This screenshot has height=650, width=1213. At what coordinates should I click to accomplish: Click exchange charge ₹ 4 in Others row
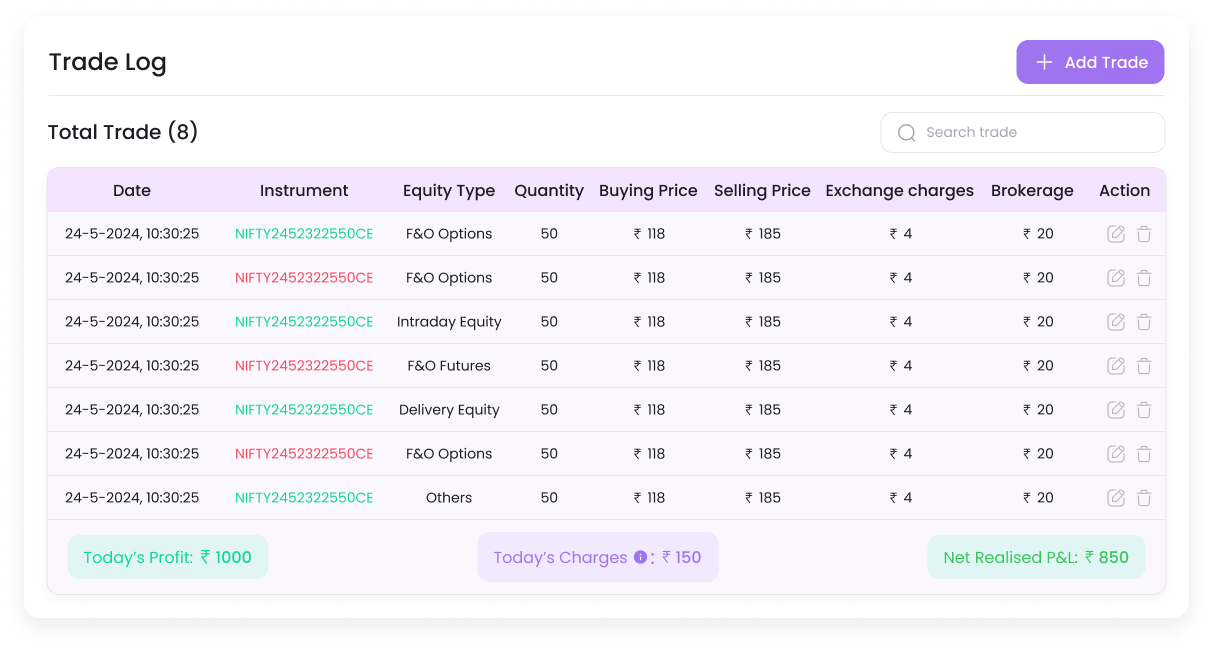(x=901, y=498)
